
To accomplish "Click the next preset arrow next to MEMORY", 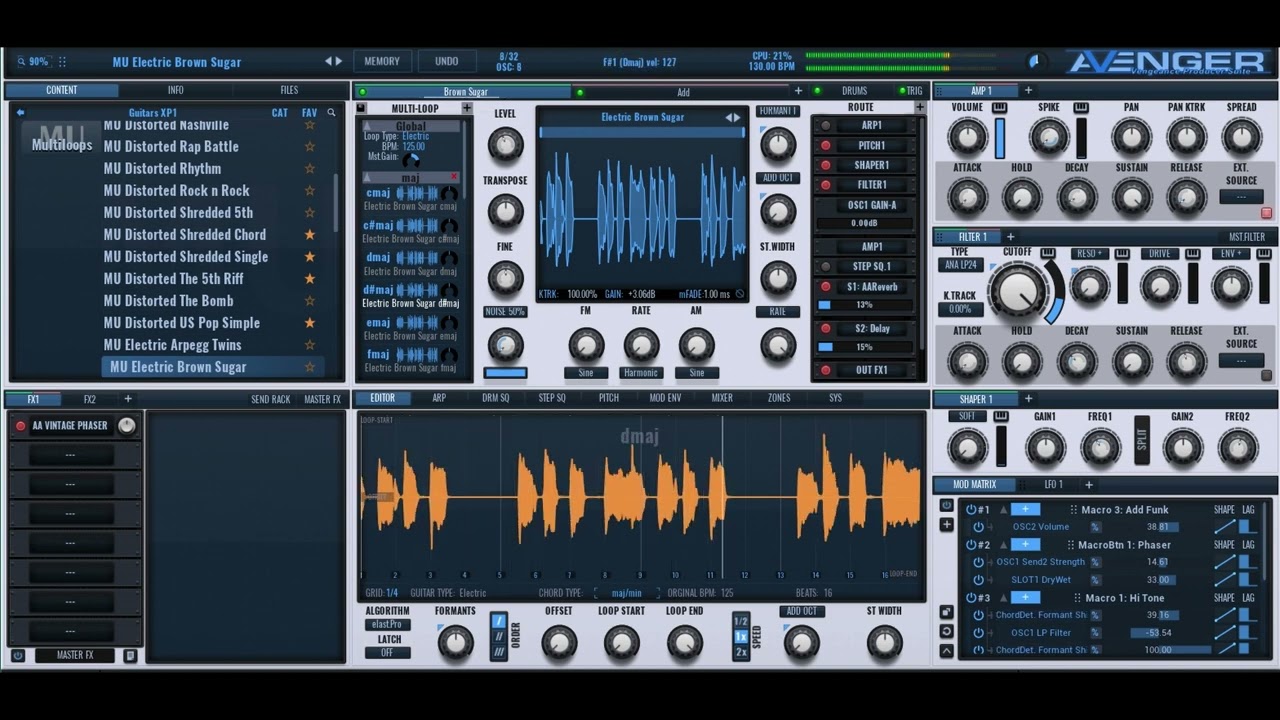I will [x=339, y=61].
